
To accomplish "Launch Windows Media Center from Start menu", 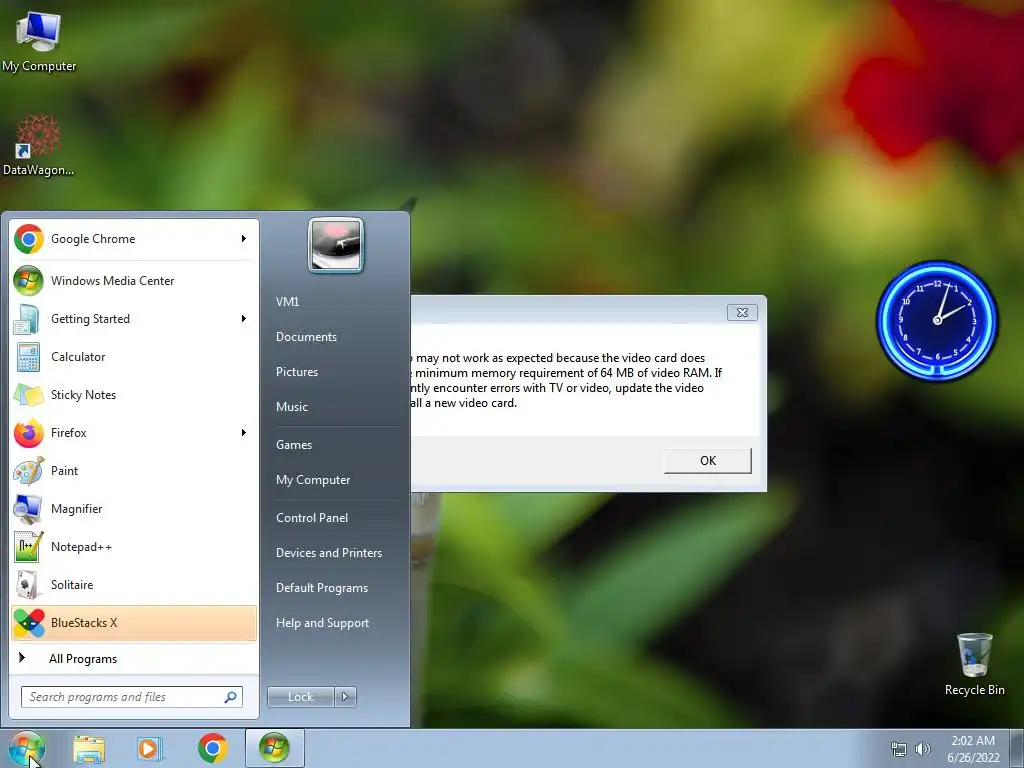I will tap(133, 281).
